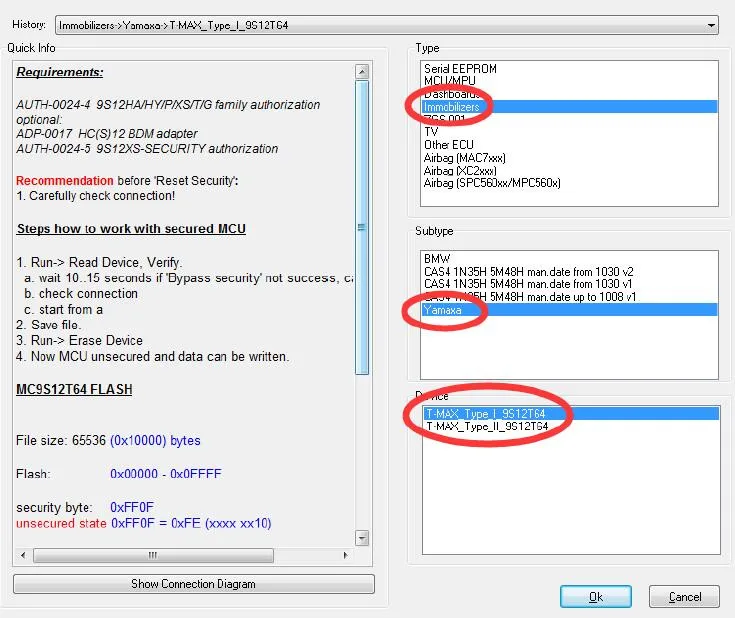This screenshot has height=618, width=735.
Task: Click horizontal scroll right arrow
Action: tap(346, 555)
